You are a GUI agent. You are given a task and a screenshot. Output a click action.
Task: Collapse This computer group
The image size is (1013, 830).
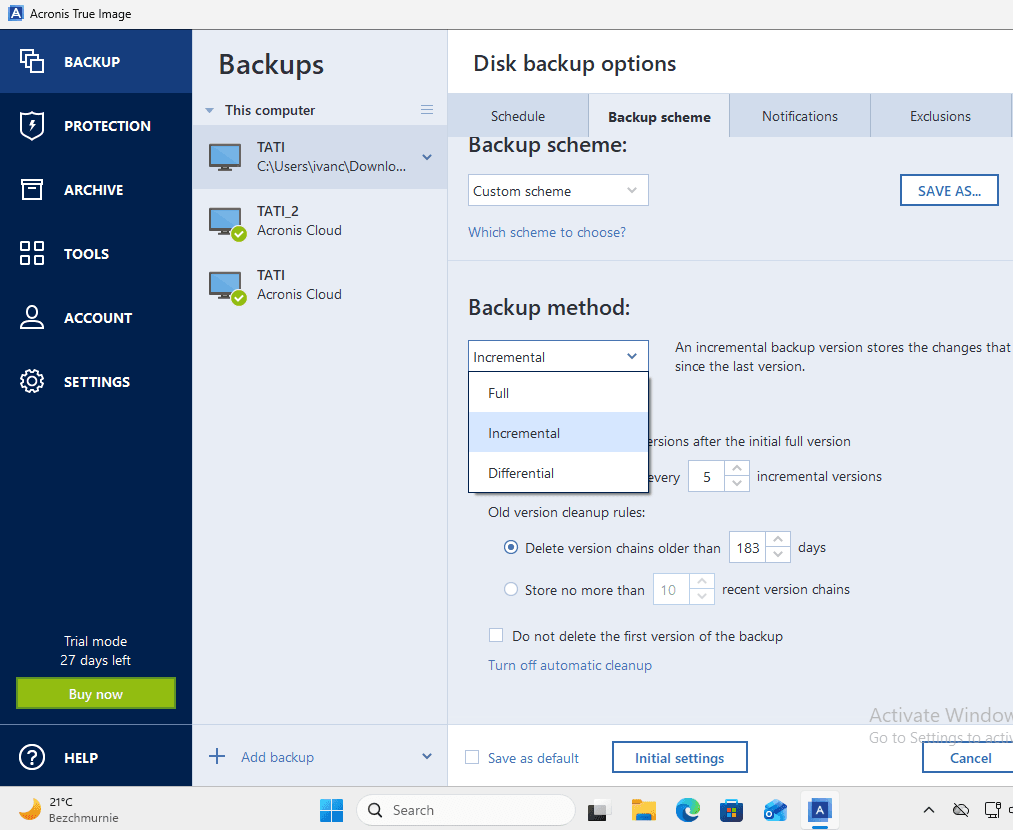(209, 110)
